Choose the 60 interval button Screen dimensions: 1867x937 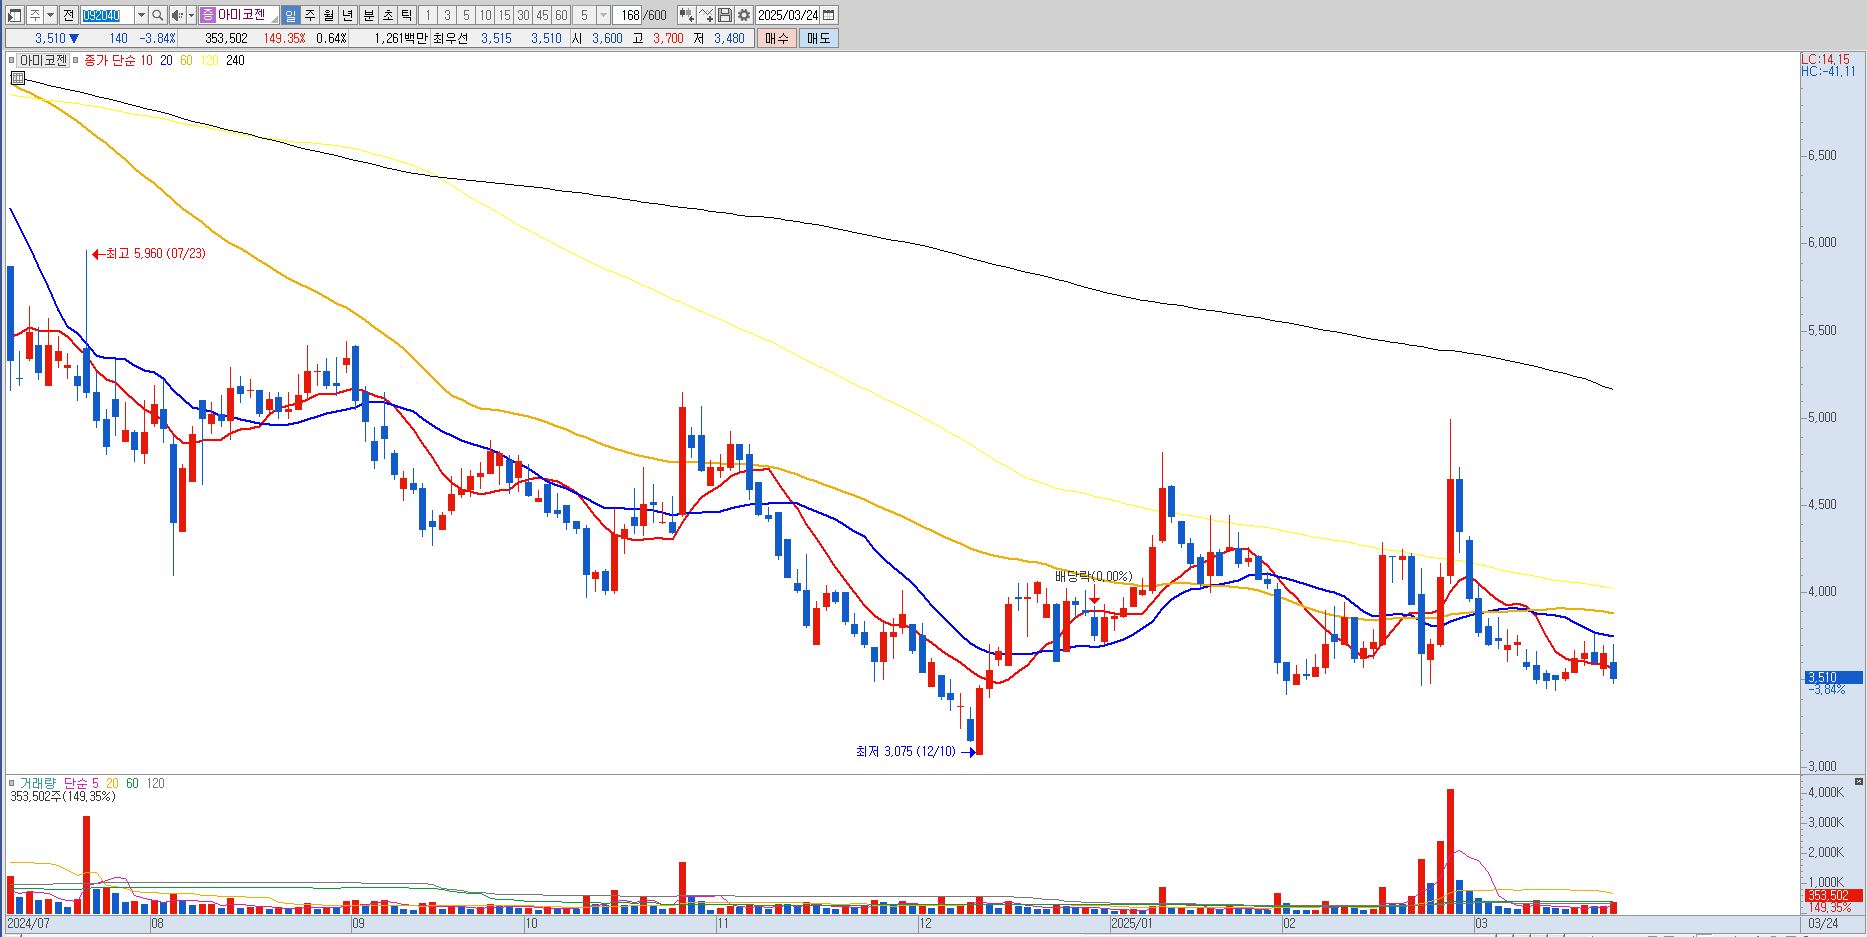(561, 15)
